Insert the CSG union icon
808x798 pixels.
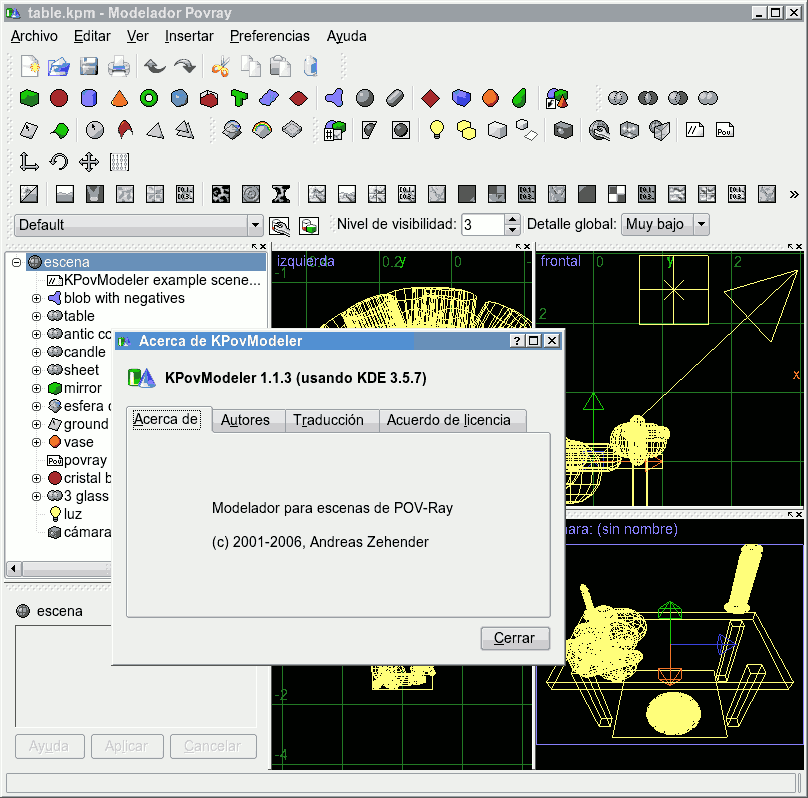pyautogui.click(x=617, y=98)
